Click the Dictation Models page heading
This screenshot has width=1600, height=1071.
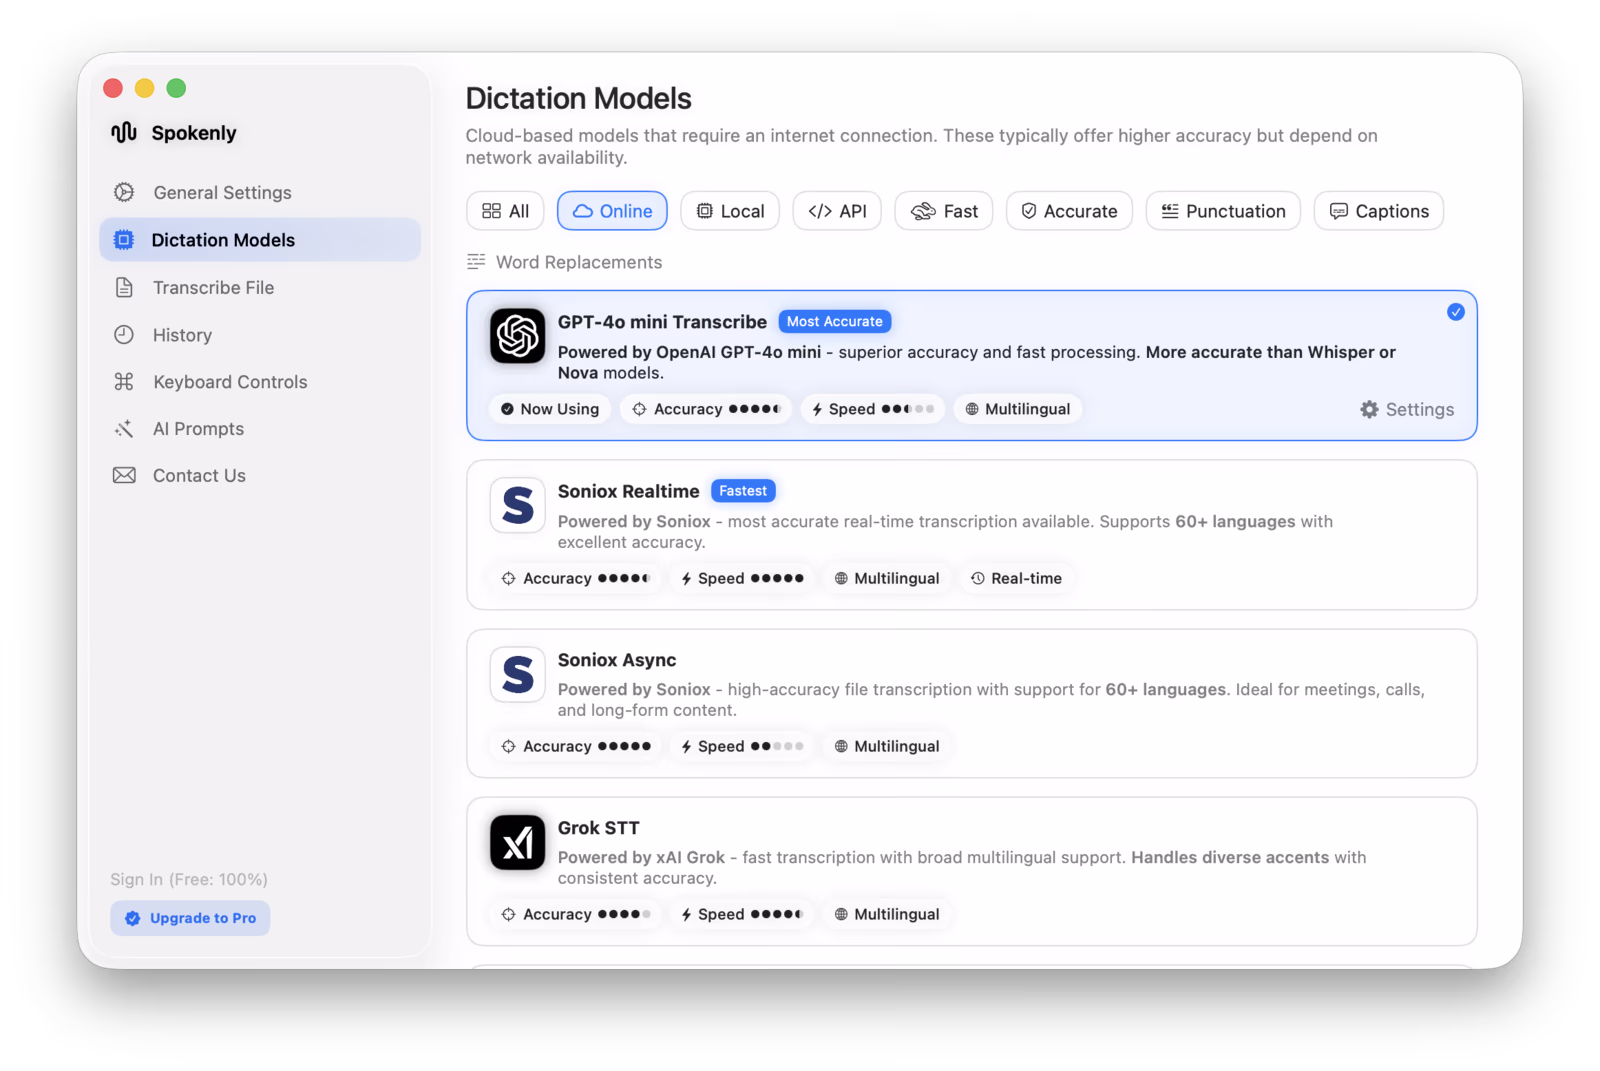tap(578, 98)
